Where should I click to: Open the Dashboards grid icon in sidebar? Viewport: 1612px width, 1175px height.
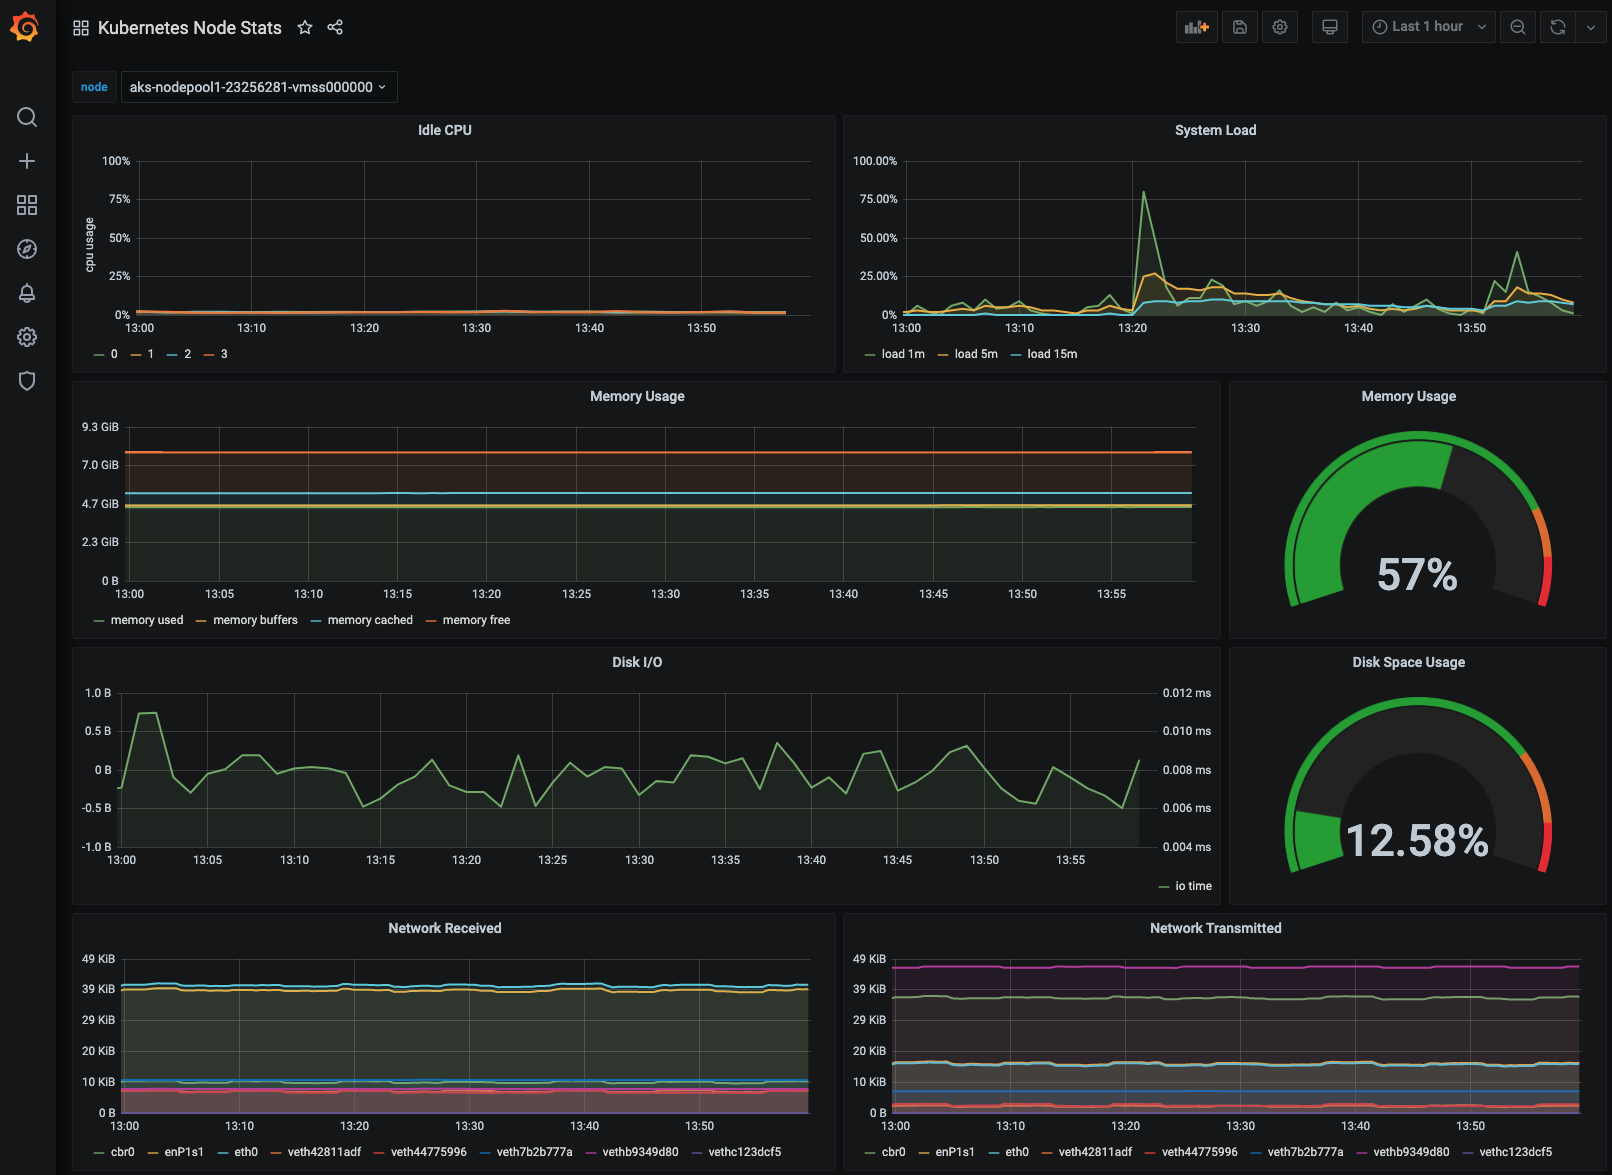27,205
